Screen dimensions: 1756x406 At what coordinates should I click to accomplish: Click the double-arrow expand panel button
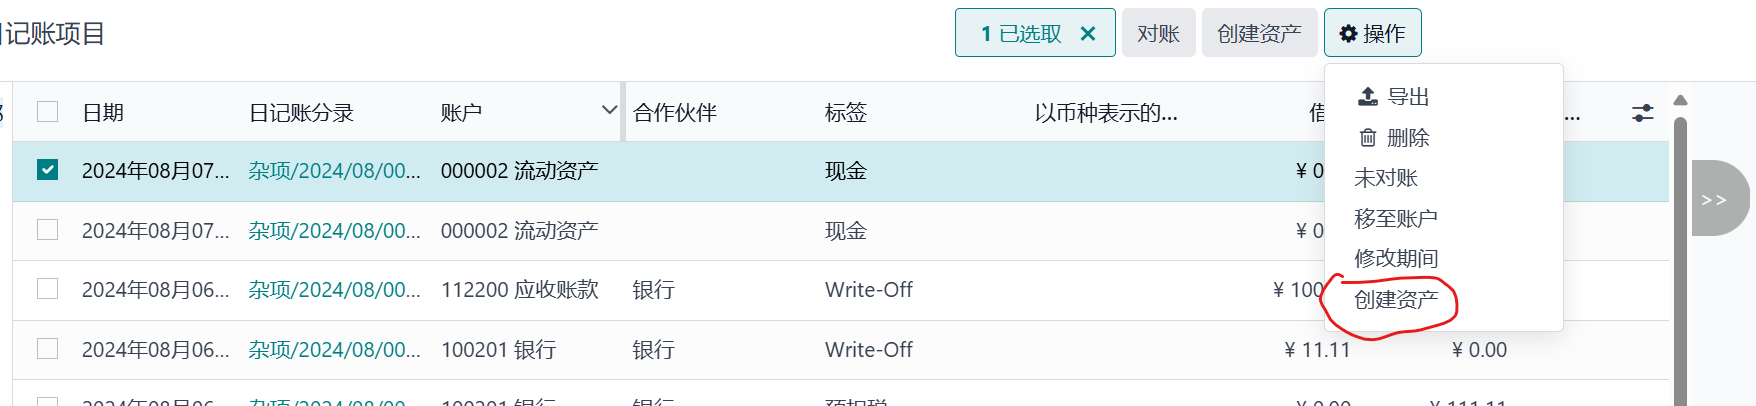pyautogui.click(x=1714, y=199)
